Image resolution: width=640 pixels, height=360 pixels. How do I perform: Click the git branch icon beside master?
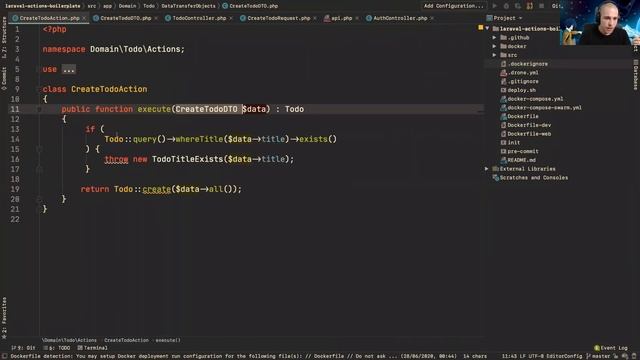coord(588,356)
